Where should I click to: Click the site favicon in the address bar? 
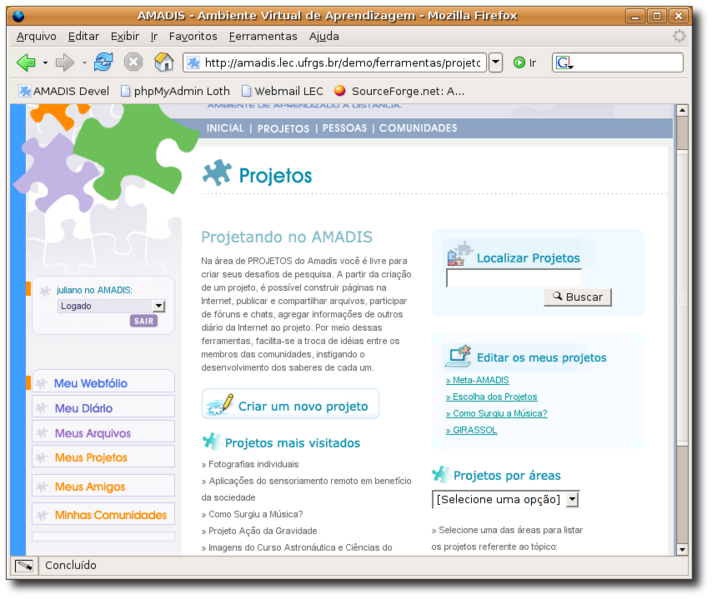coord(194,63)
